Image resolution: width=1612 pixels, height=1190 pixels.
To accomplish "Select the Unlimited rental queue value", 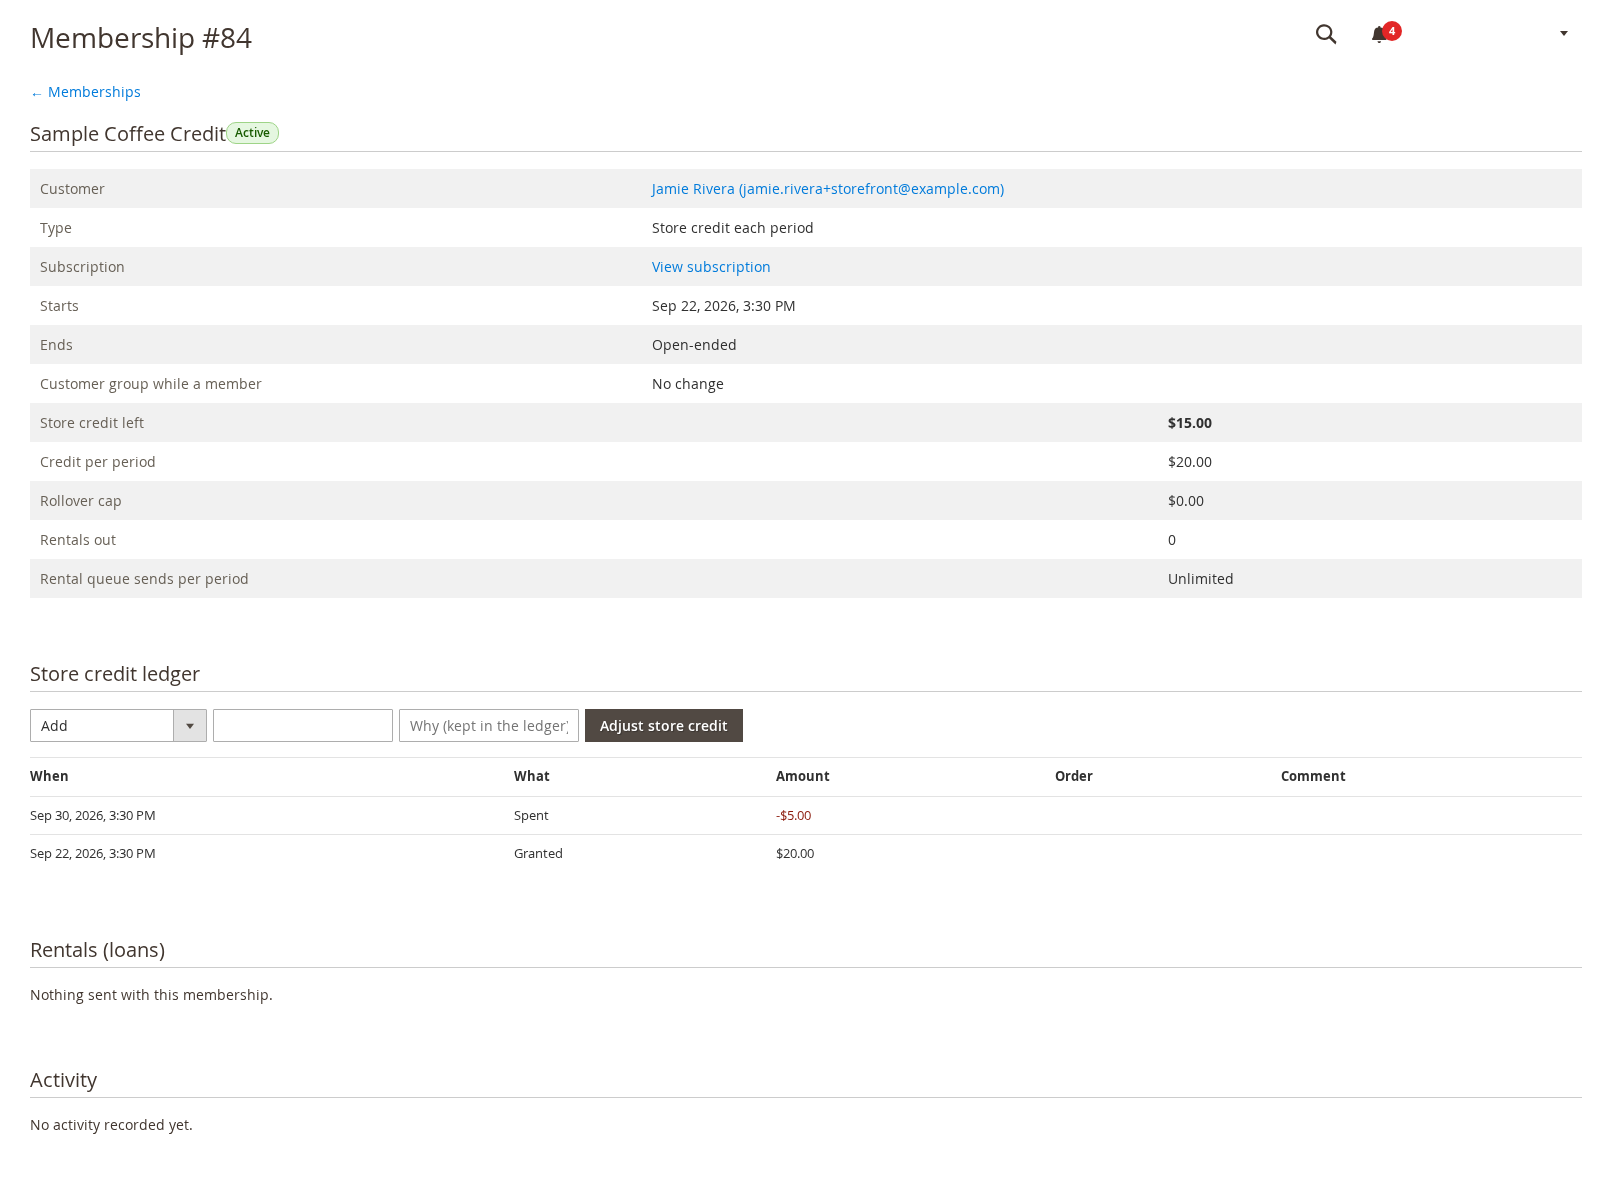I will click(1201, 579).
